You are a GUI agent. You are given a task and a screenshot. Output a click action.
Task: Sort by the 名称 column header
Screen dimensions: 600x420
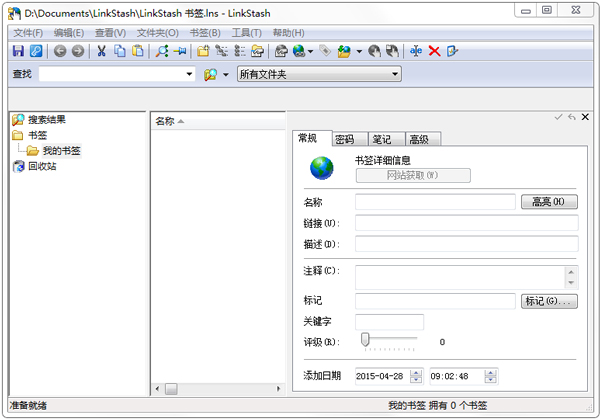(218, 121)
